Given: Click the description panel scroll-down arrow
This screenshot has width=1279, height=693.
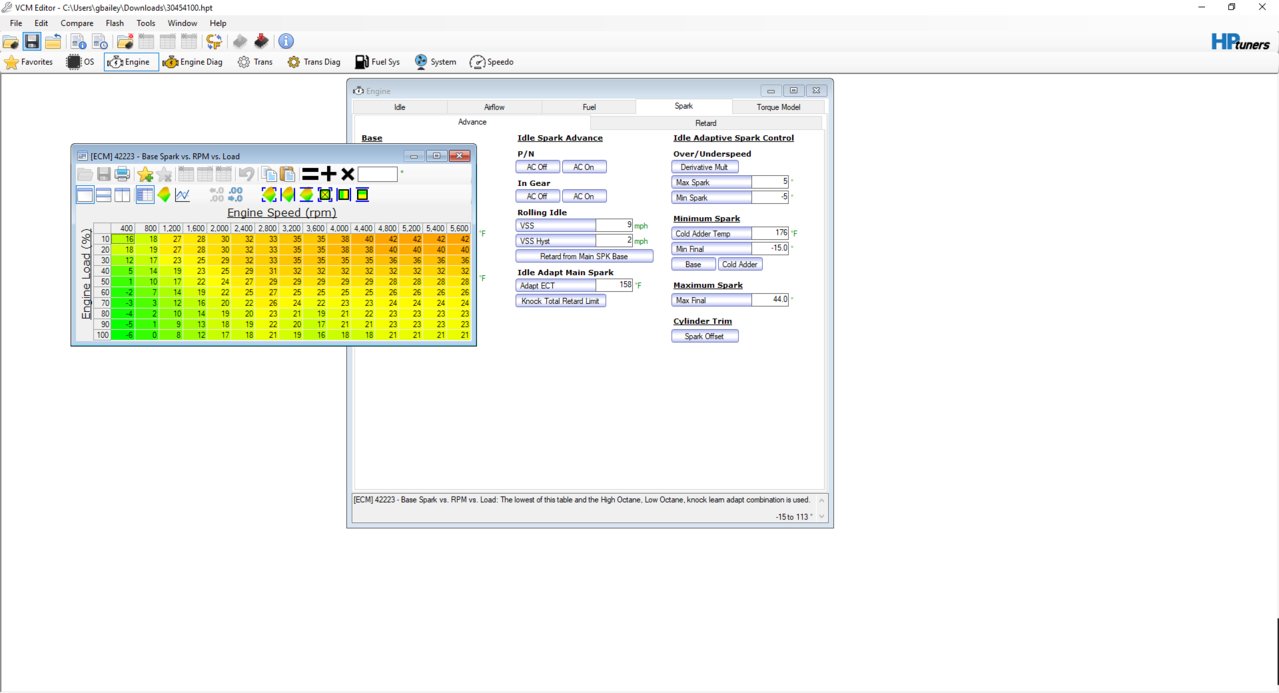Looking at the screenshot, I should point(822,516).
